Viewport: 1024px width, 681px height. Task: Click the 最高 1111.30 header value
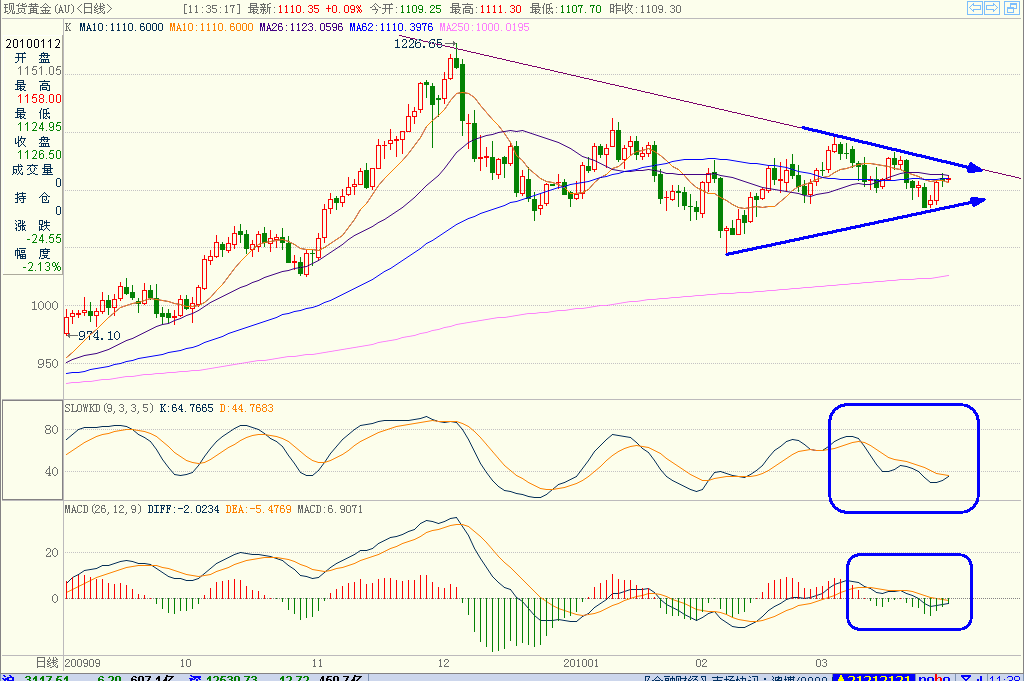pyautogui.click(x=486, y=9)
